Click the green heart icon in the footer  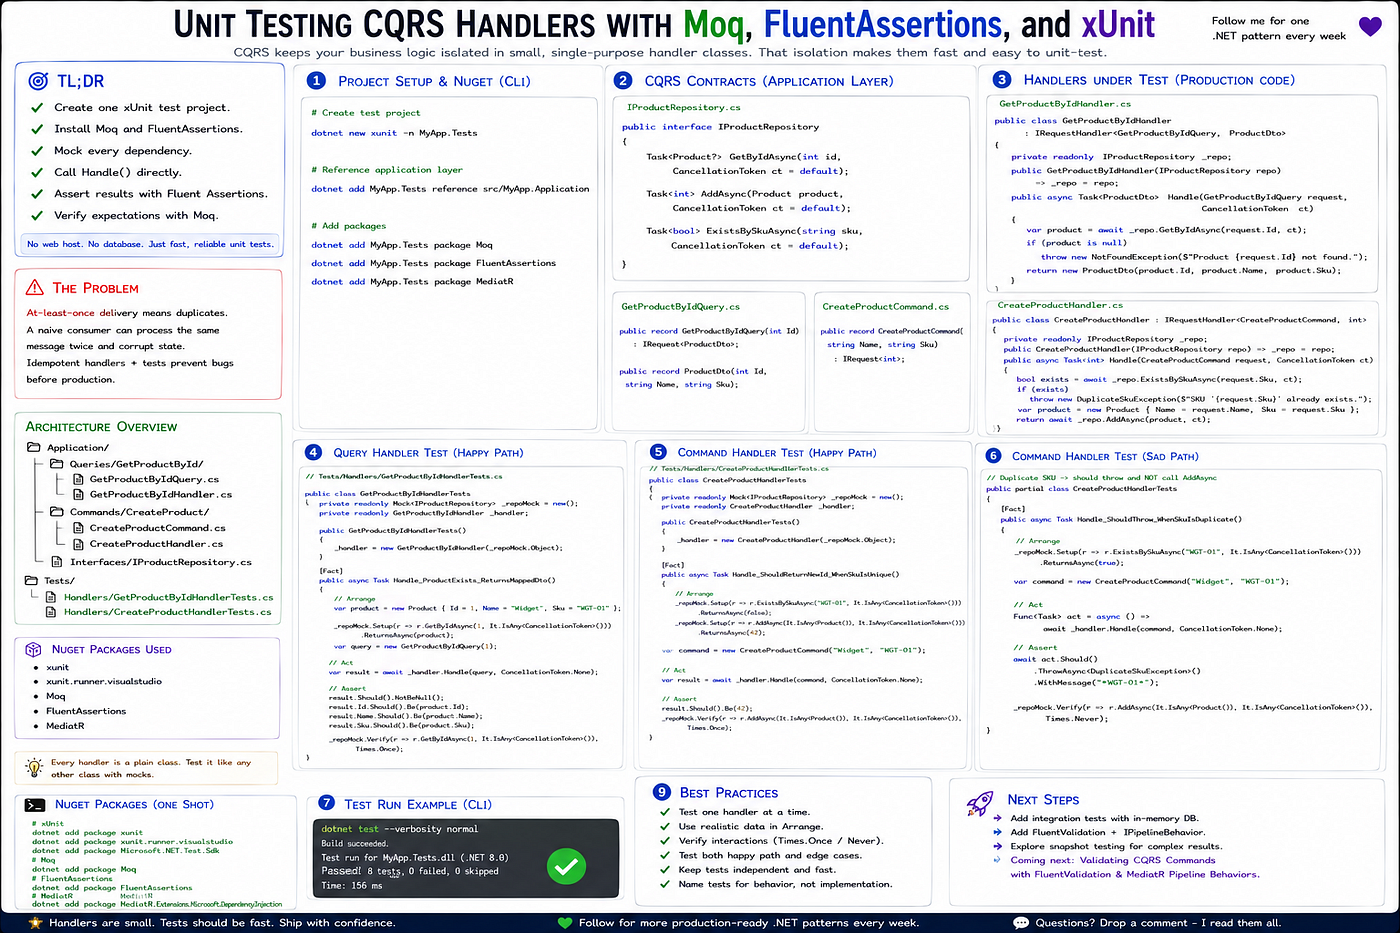tap(565, 923)
